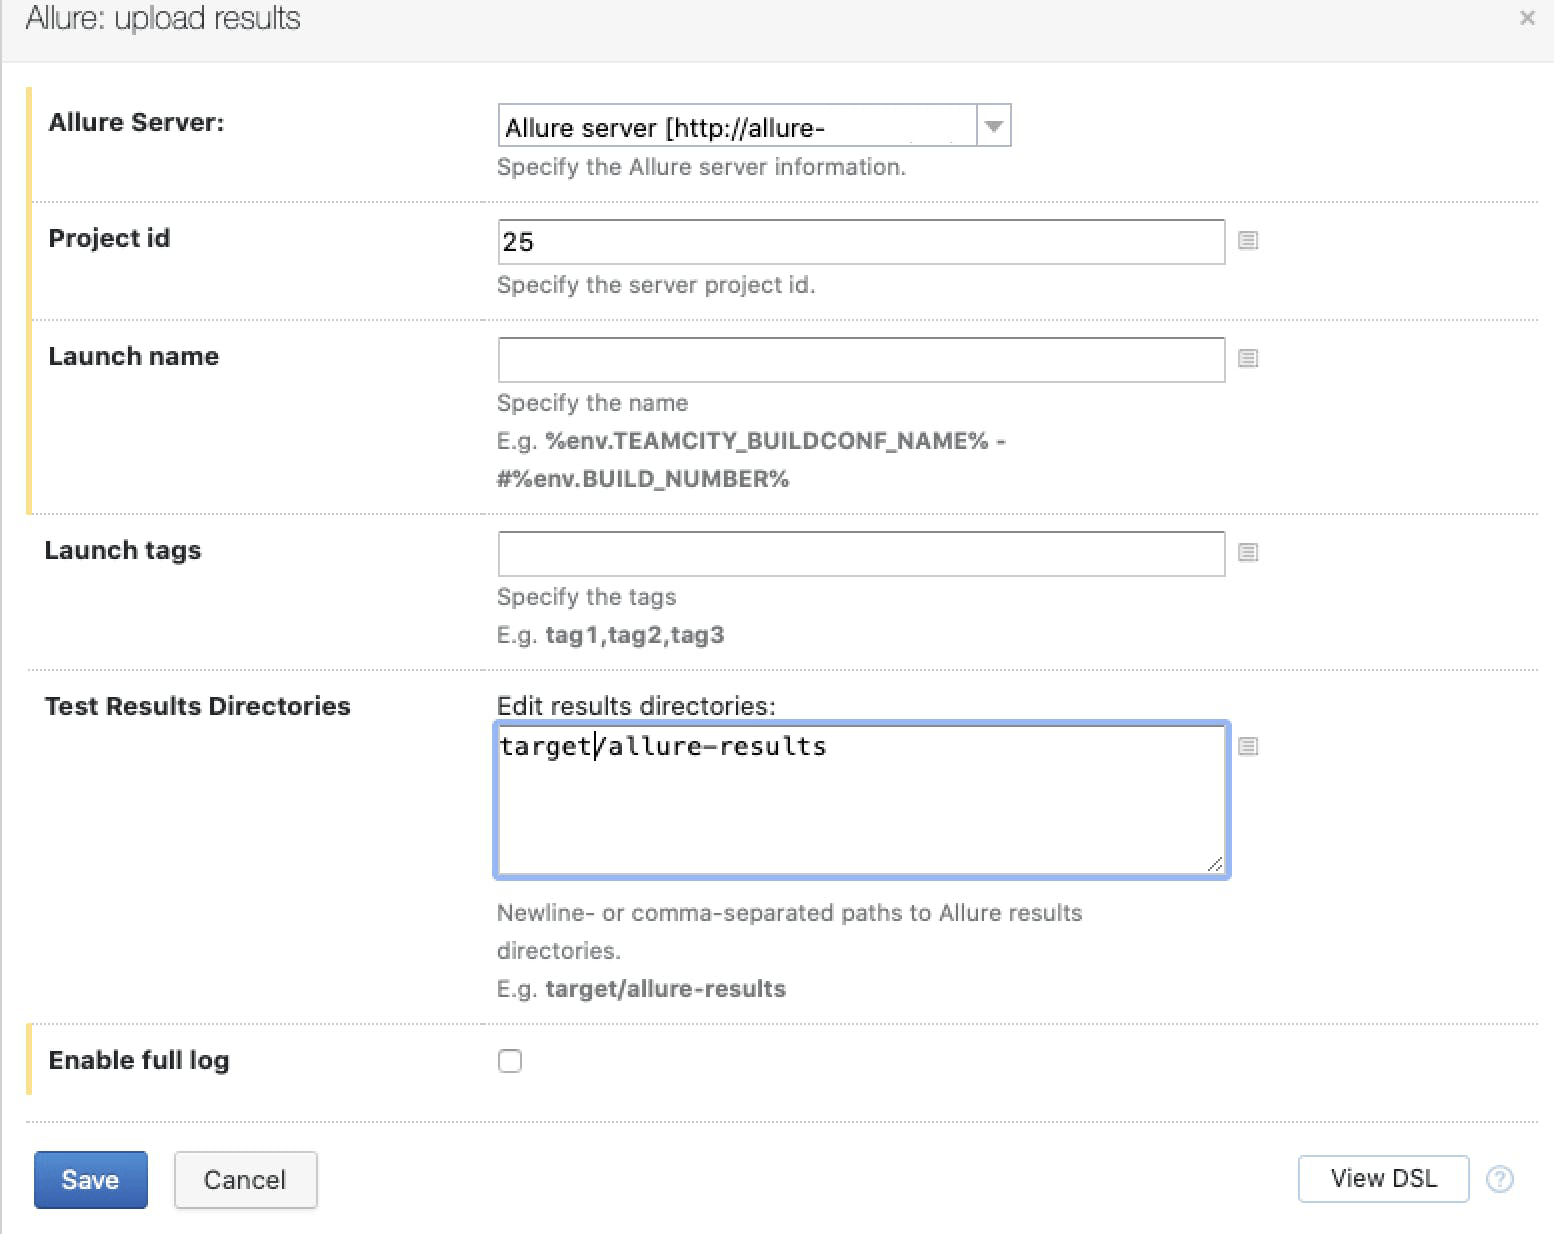Click the 'Launch name' field label
Viewport: 1554px width, 1234px height.
pos(134,356)
